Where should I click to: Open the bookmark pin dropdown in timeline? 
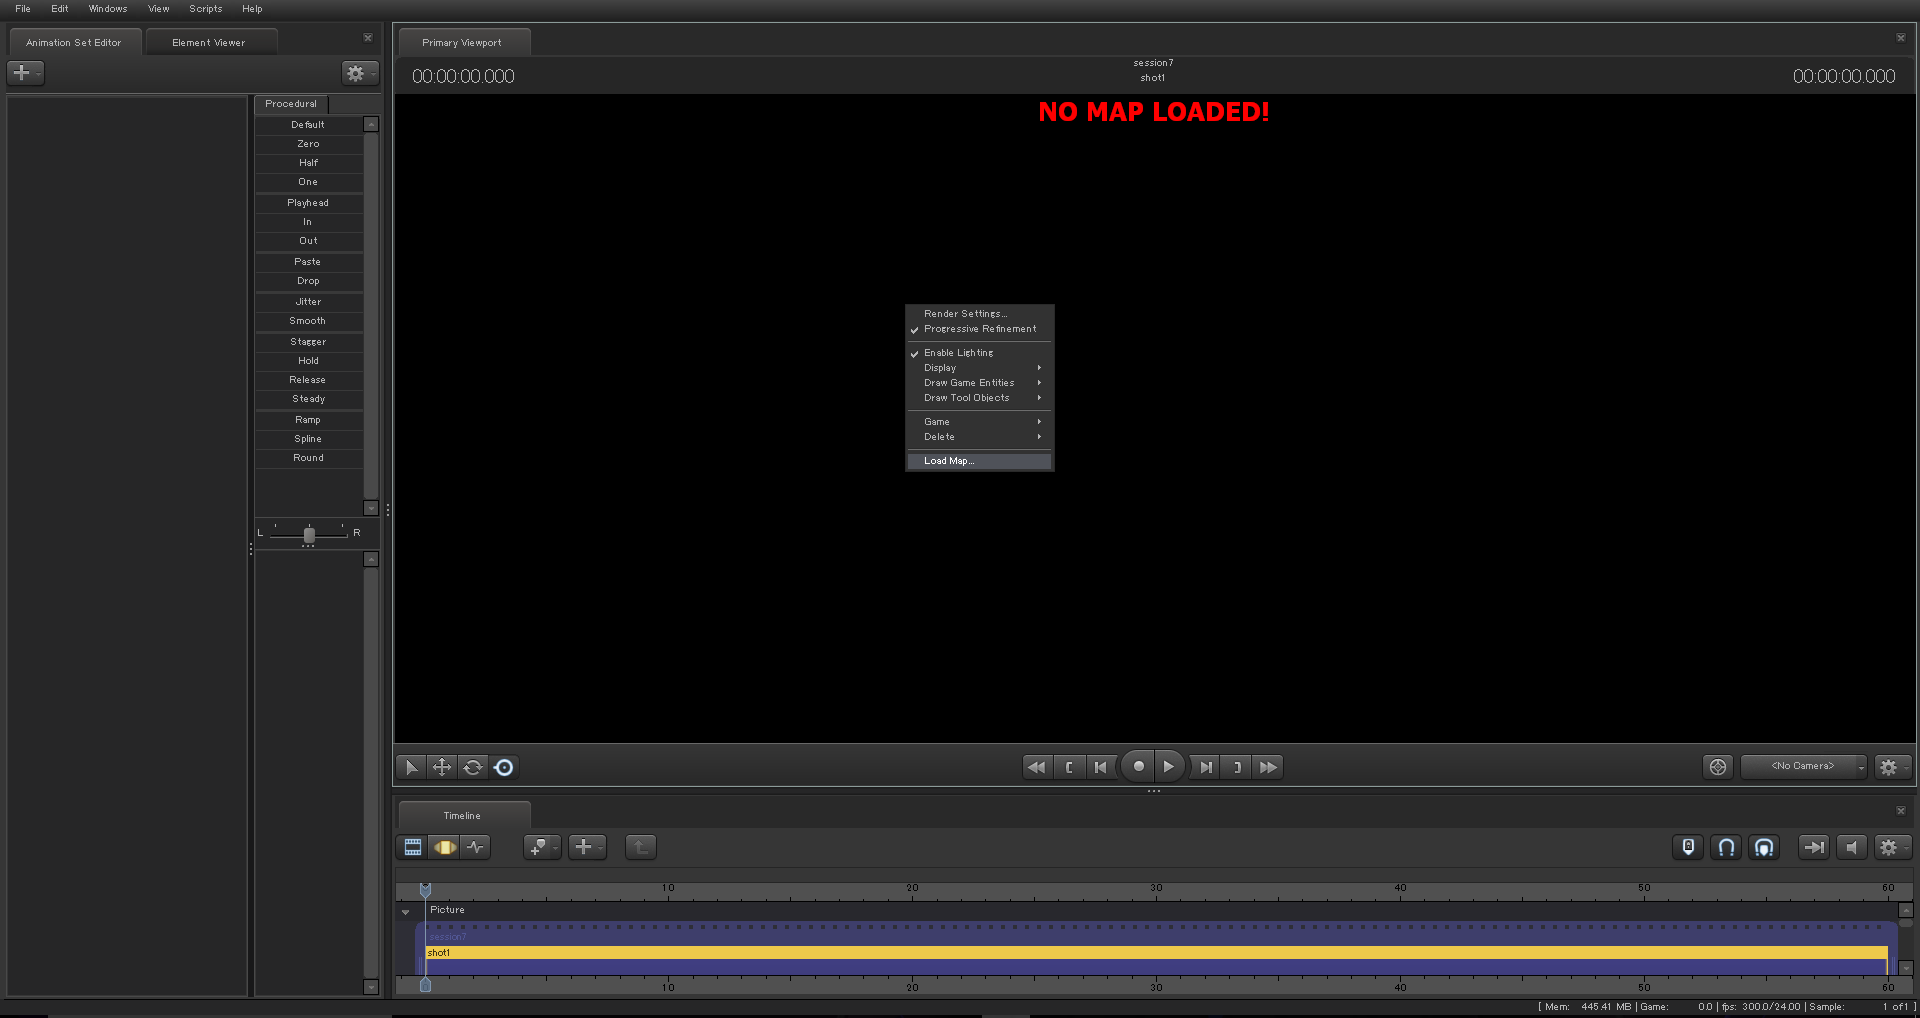coord(542,847)
